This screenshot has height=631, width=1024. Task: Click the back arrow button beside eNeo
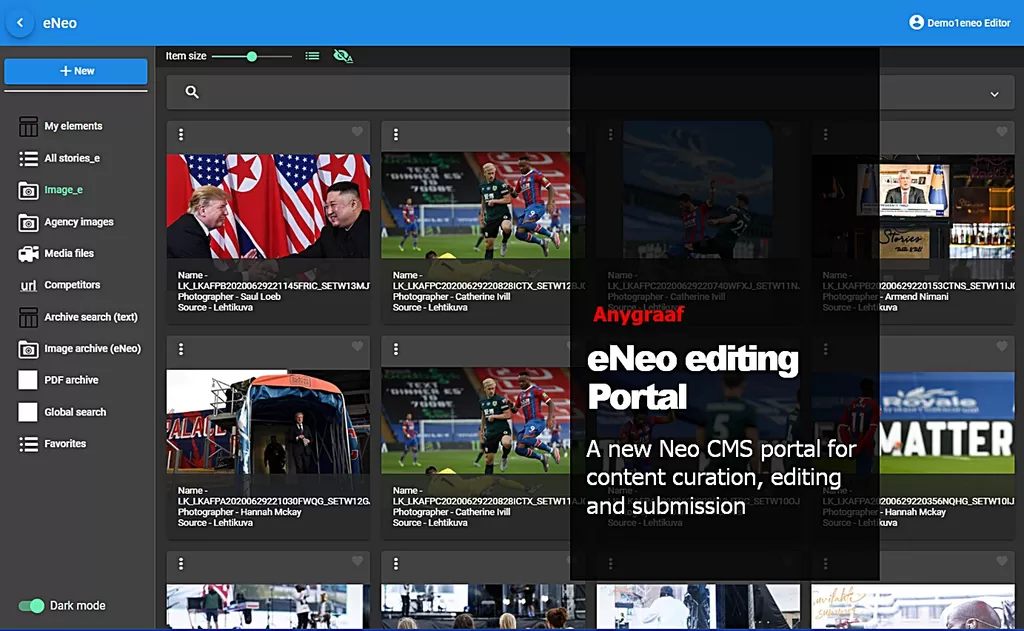pyautogui.click(x=20, y=23)
